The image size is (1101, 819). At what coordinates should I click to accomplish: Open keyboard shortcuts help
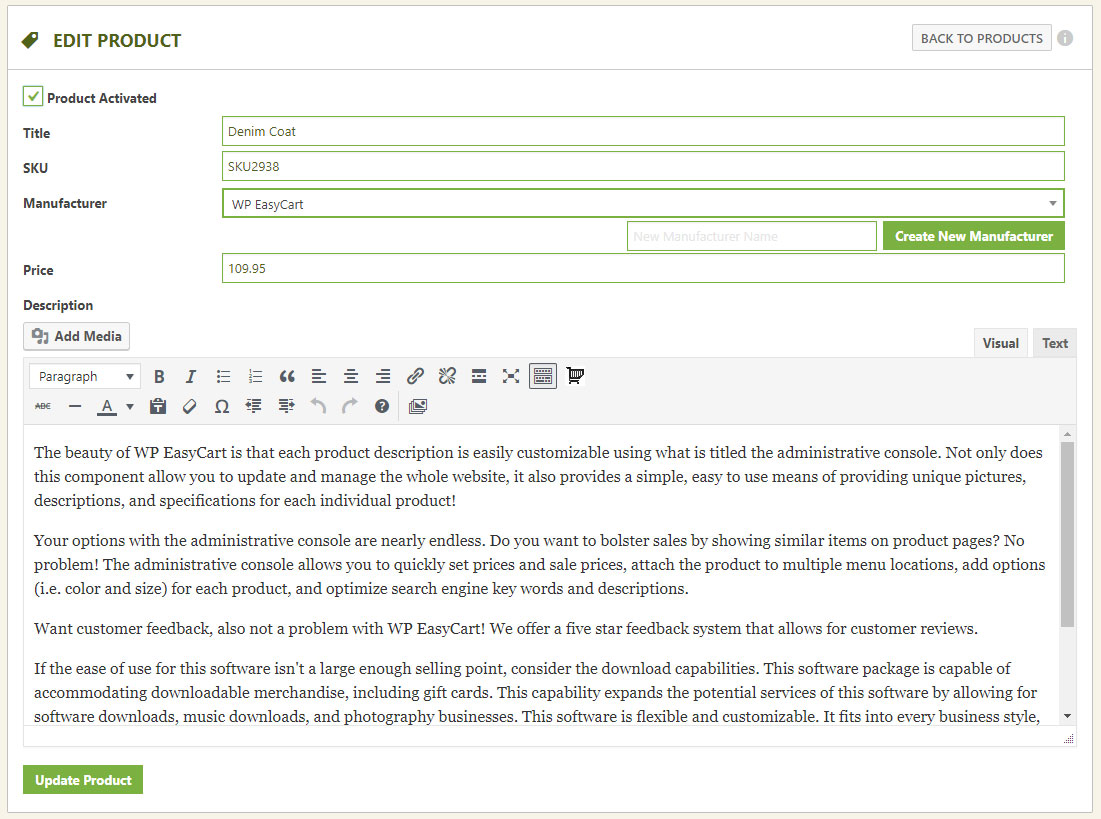[x=382, y=406]
